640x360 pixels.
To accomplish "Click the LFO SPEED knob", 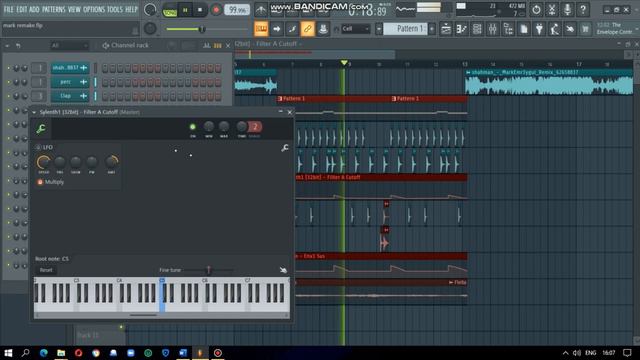I will point(43,162).
